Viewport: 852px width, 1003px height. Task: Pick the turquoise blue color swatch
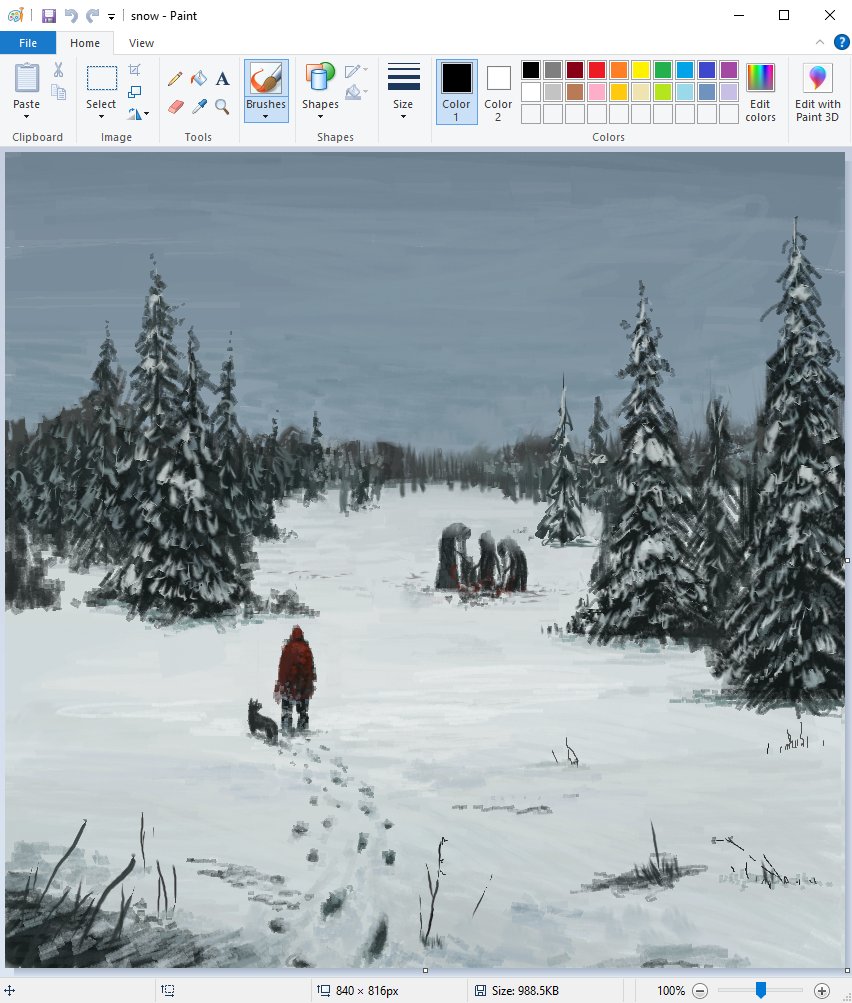(684, 70)
